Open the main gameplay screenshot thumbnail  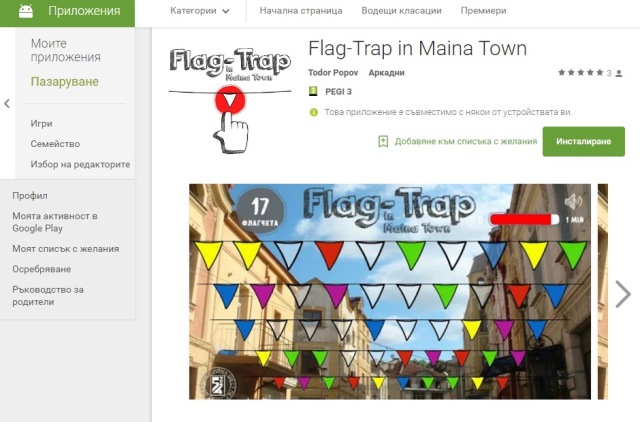point(390,291)
